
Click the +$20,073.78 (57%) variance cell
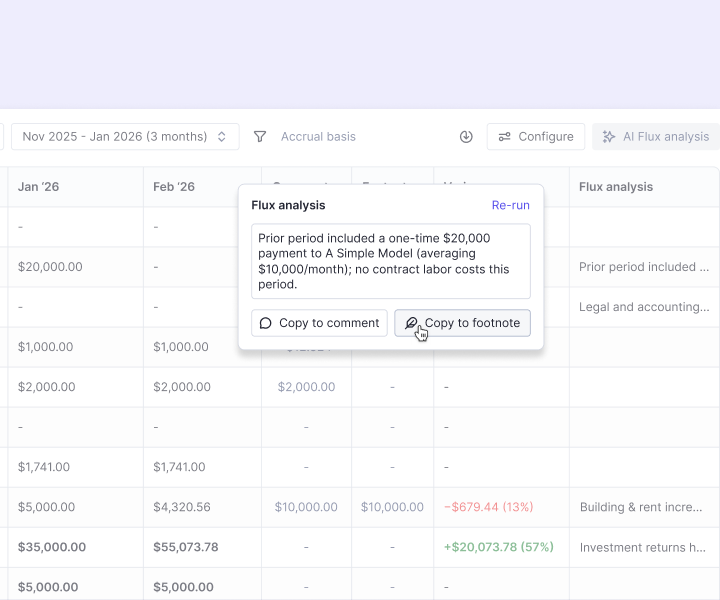coord(499,547)
